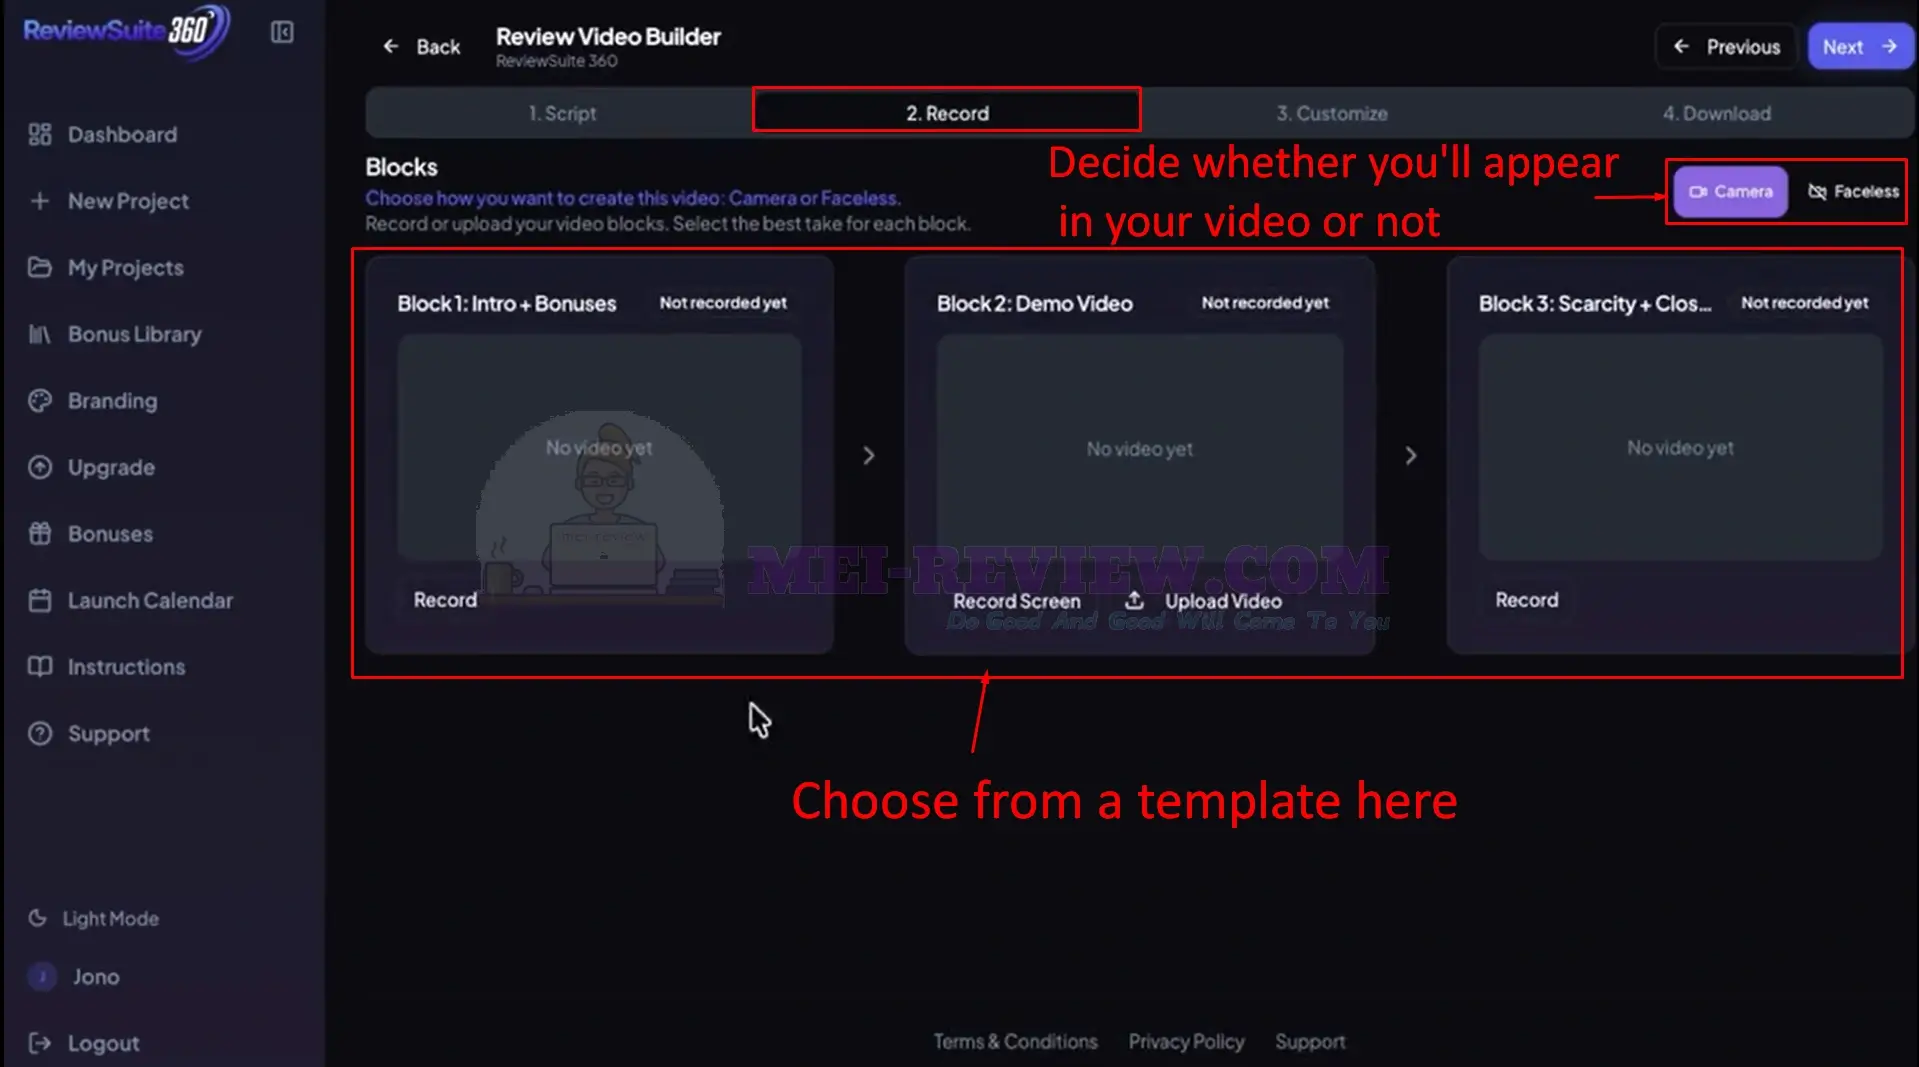This screenshot has width=1919, height=1067.
Task: Click Block 1 video preview area
Action: (x=599, y=447)
